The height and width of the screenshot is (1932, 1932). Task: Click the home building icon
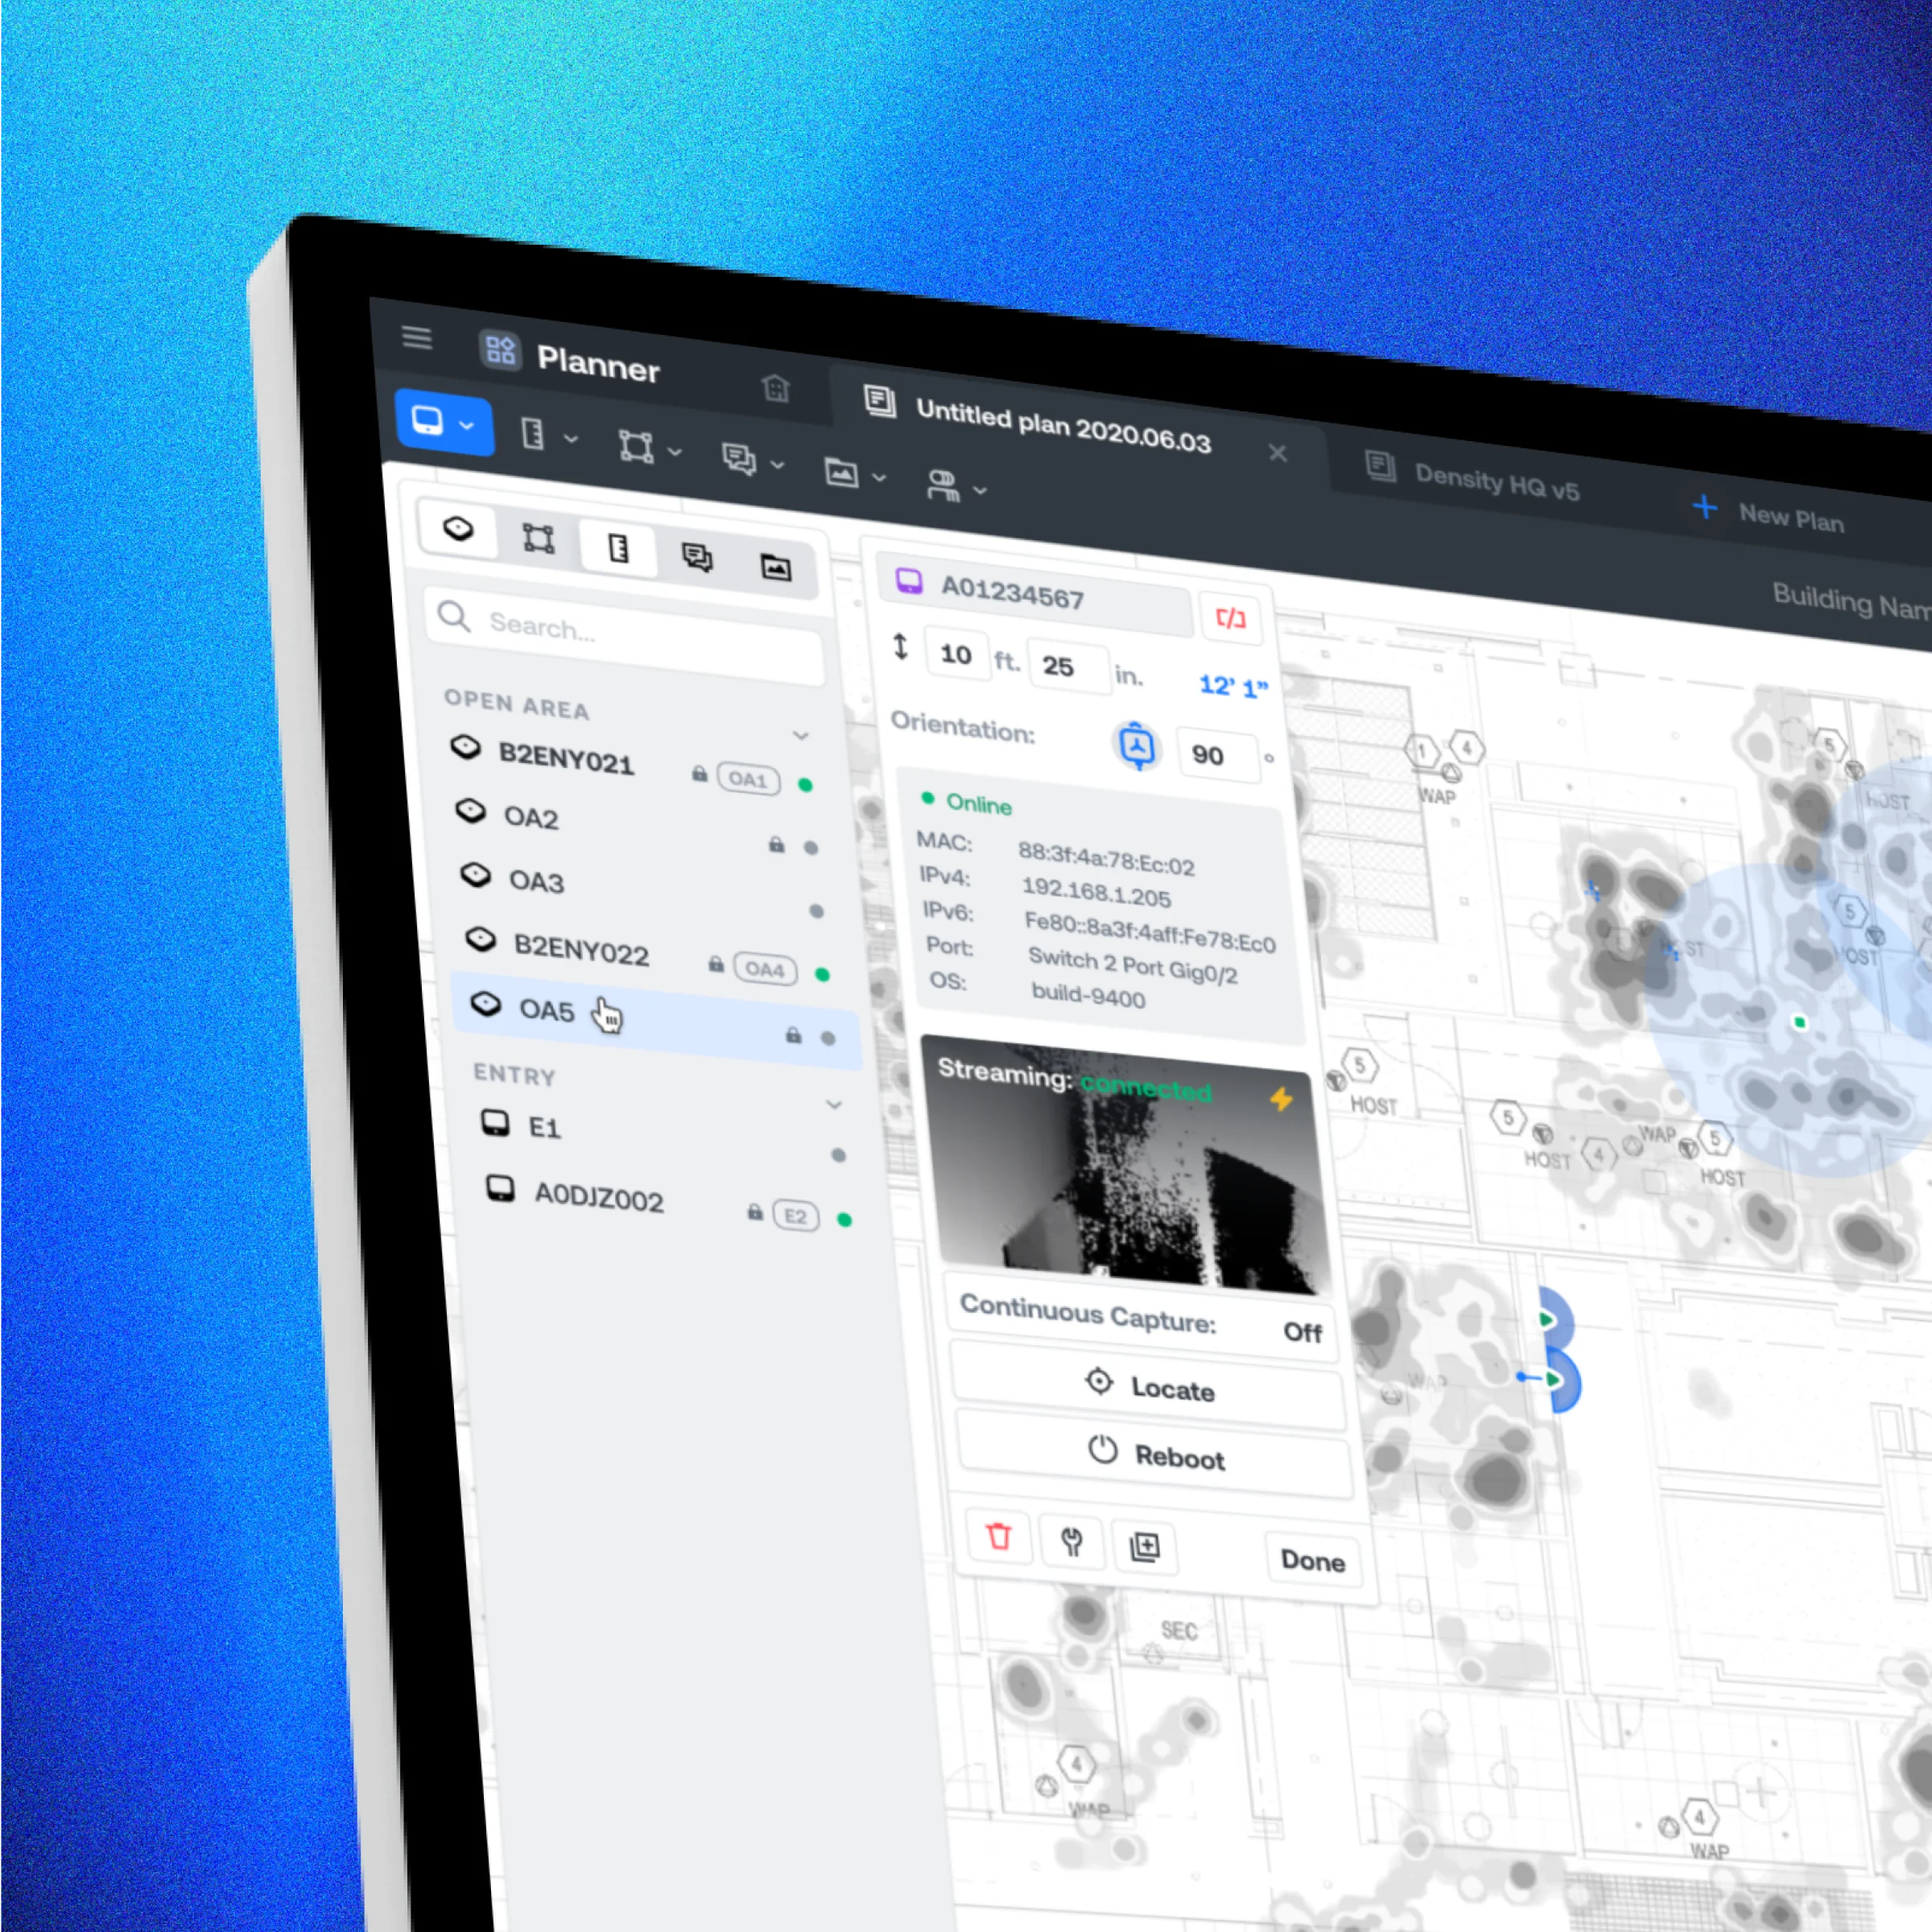(x=775, y=388)
